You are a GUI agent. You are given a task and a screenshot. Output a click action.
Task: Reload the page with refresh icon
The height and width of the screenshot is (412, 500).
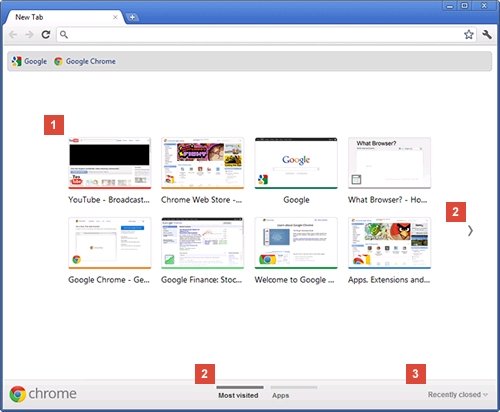click(46, 34)
